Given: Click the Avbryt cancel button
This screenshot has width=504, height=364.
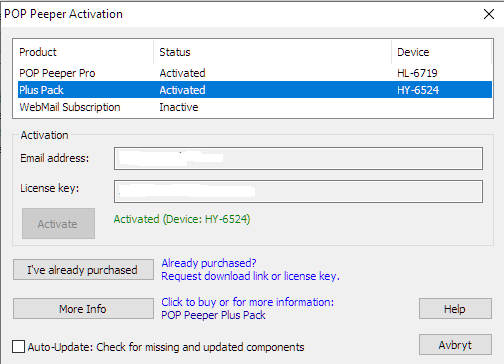Looking at the screenshot, I should click(455, 345).
